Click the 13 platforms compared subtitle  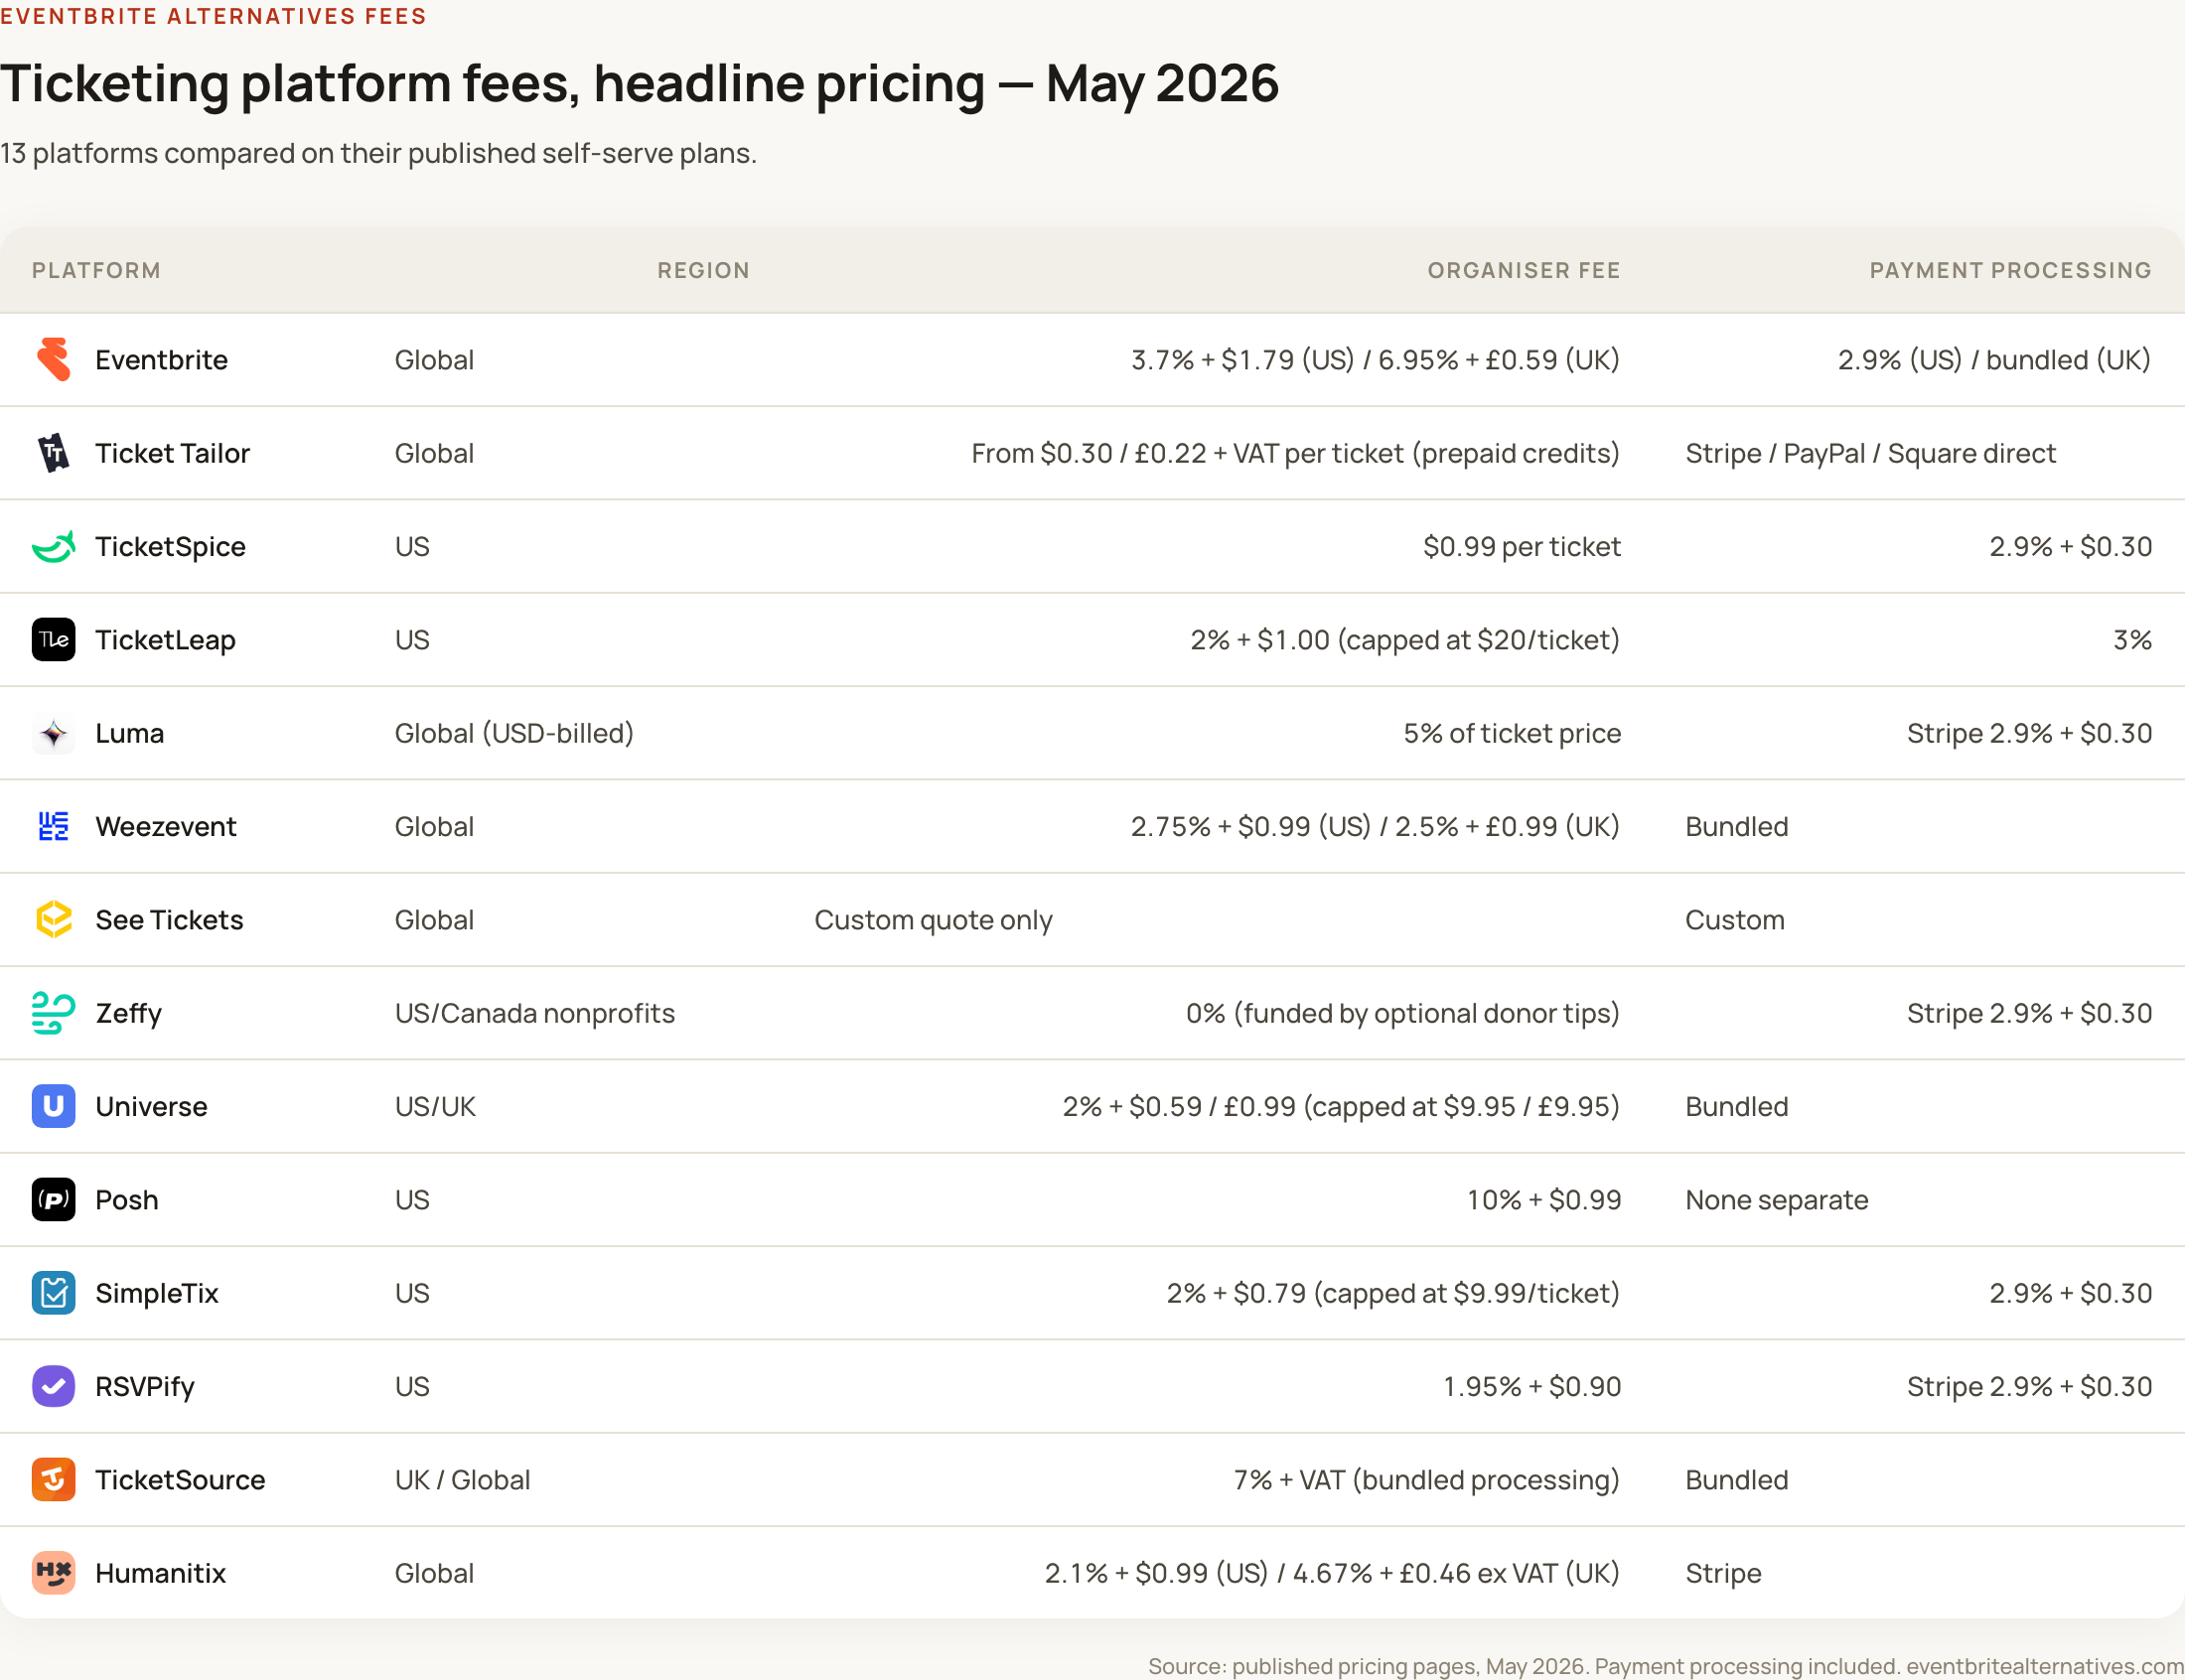(x=378, y=153)
